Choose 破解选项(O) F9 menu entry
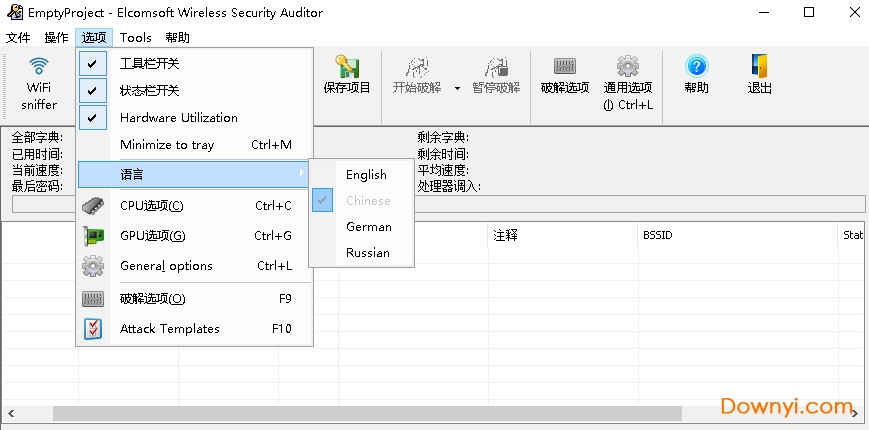869x430 pixels. 195,299
